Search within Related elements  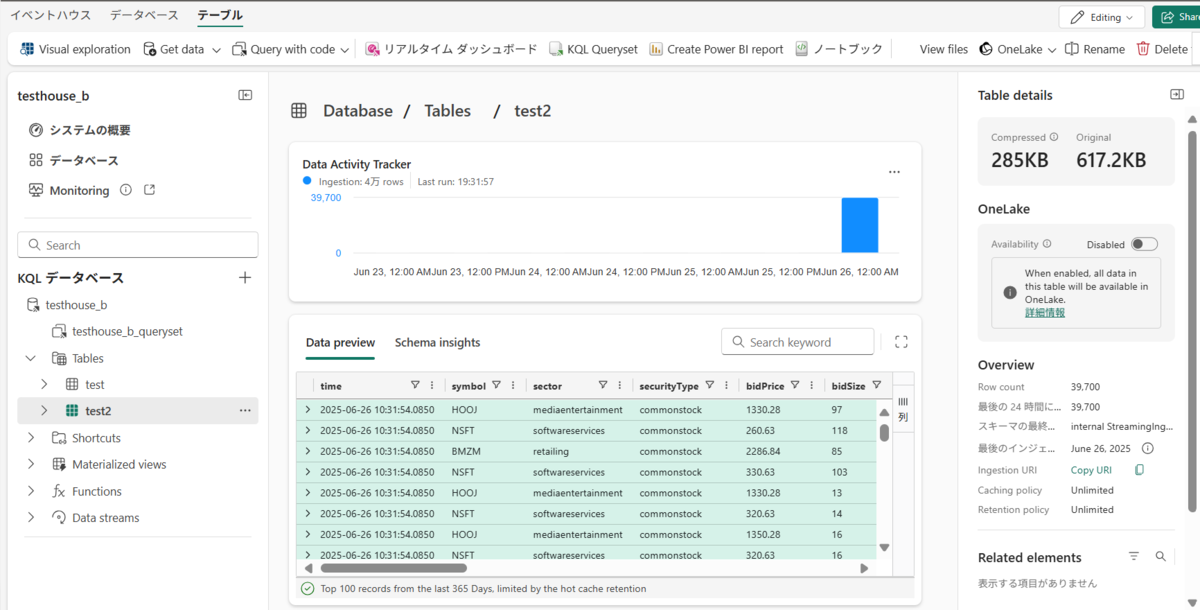click(1160, 557)
